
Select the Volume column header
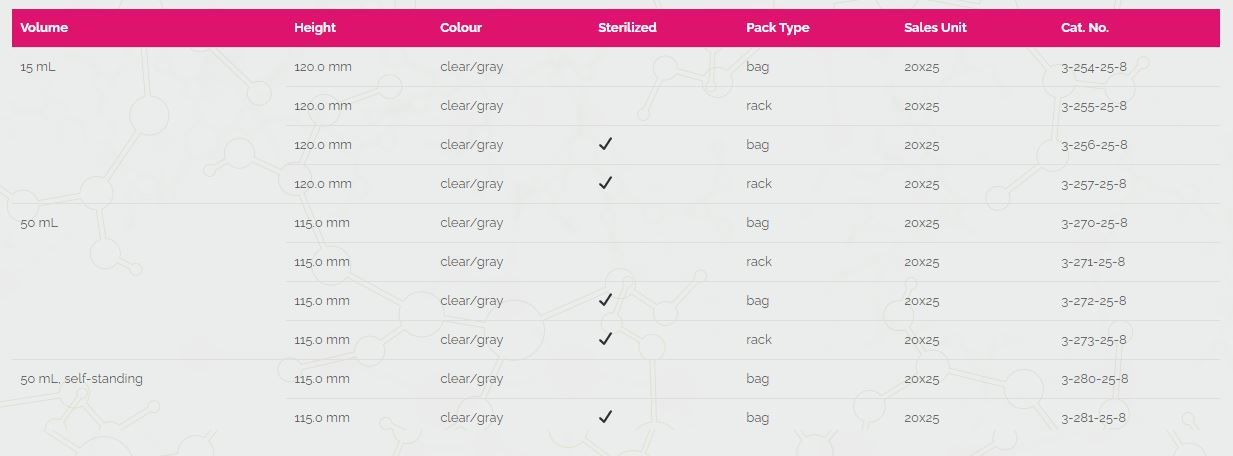click(44, 28)
